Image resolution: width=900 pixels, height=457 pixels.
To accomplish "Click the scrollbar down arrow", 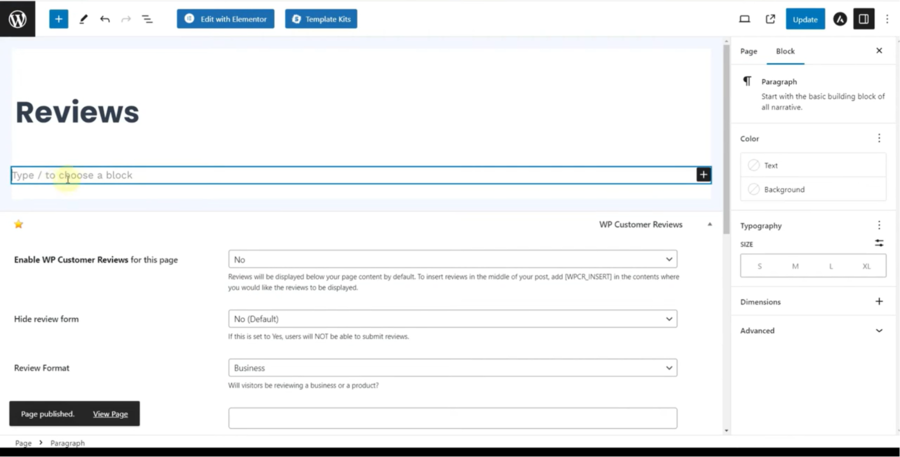I will click(726, 430).
